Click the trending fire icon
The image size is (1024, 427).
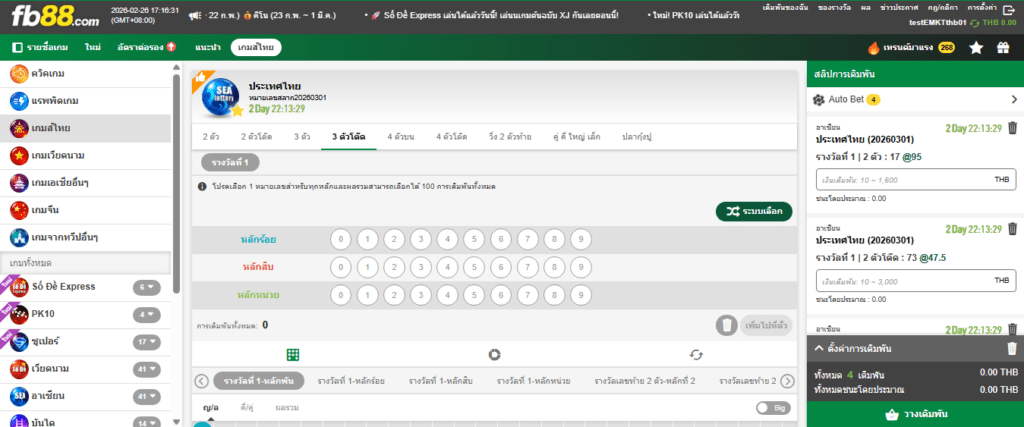coord(874,48)
